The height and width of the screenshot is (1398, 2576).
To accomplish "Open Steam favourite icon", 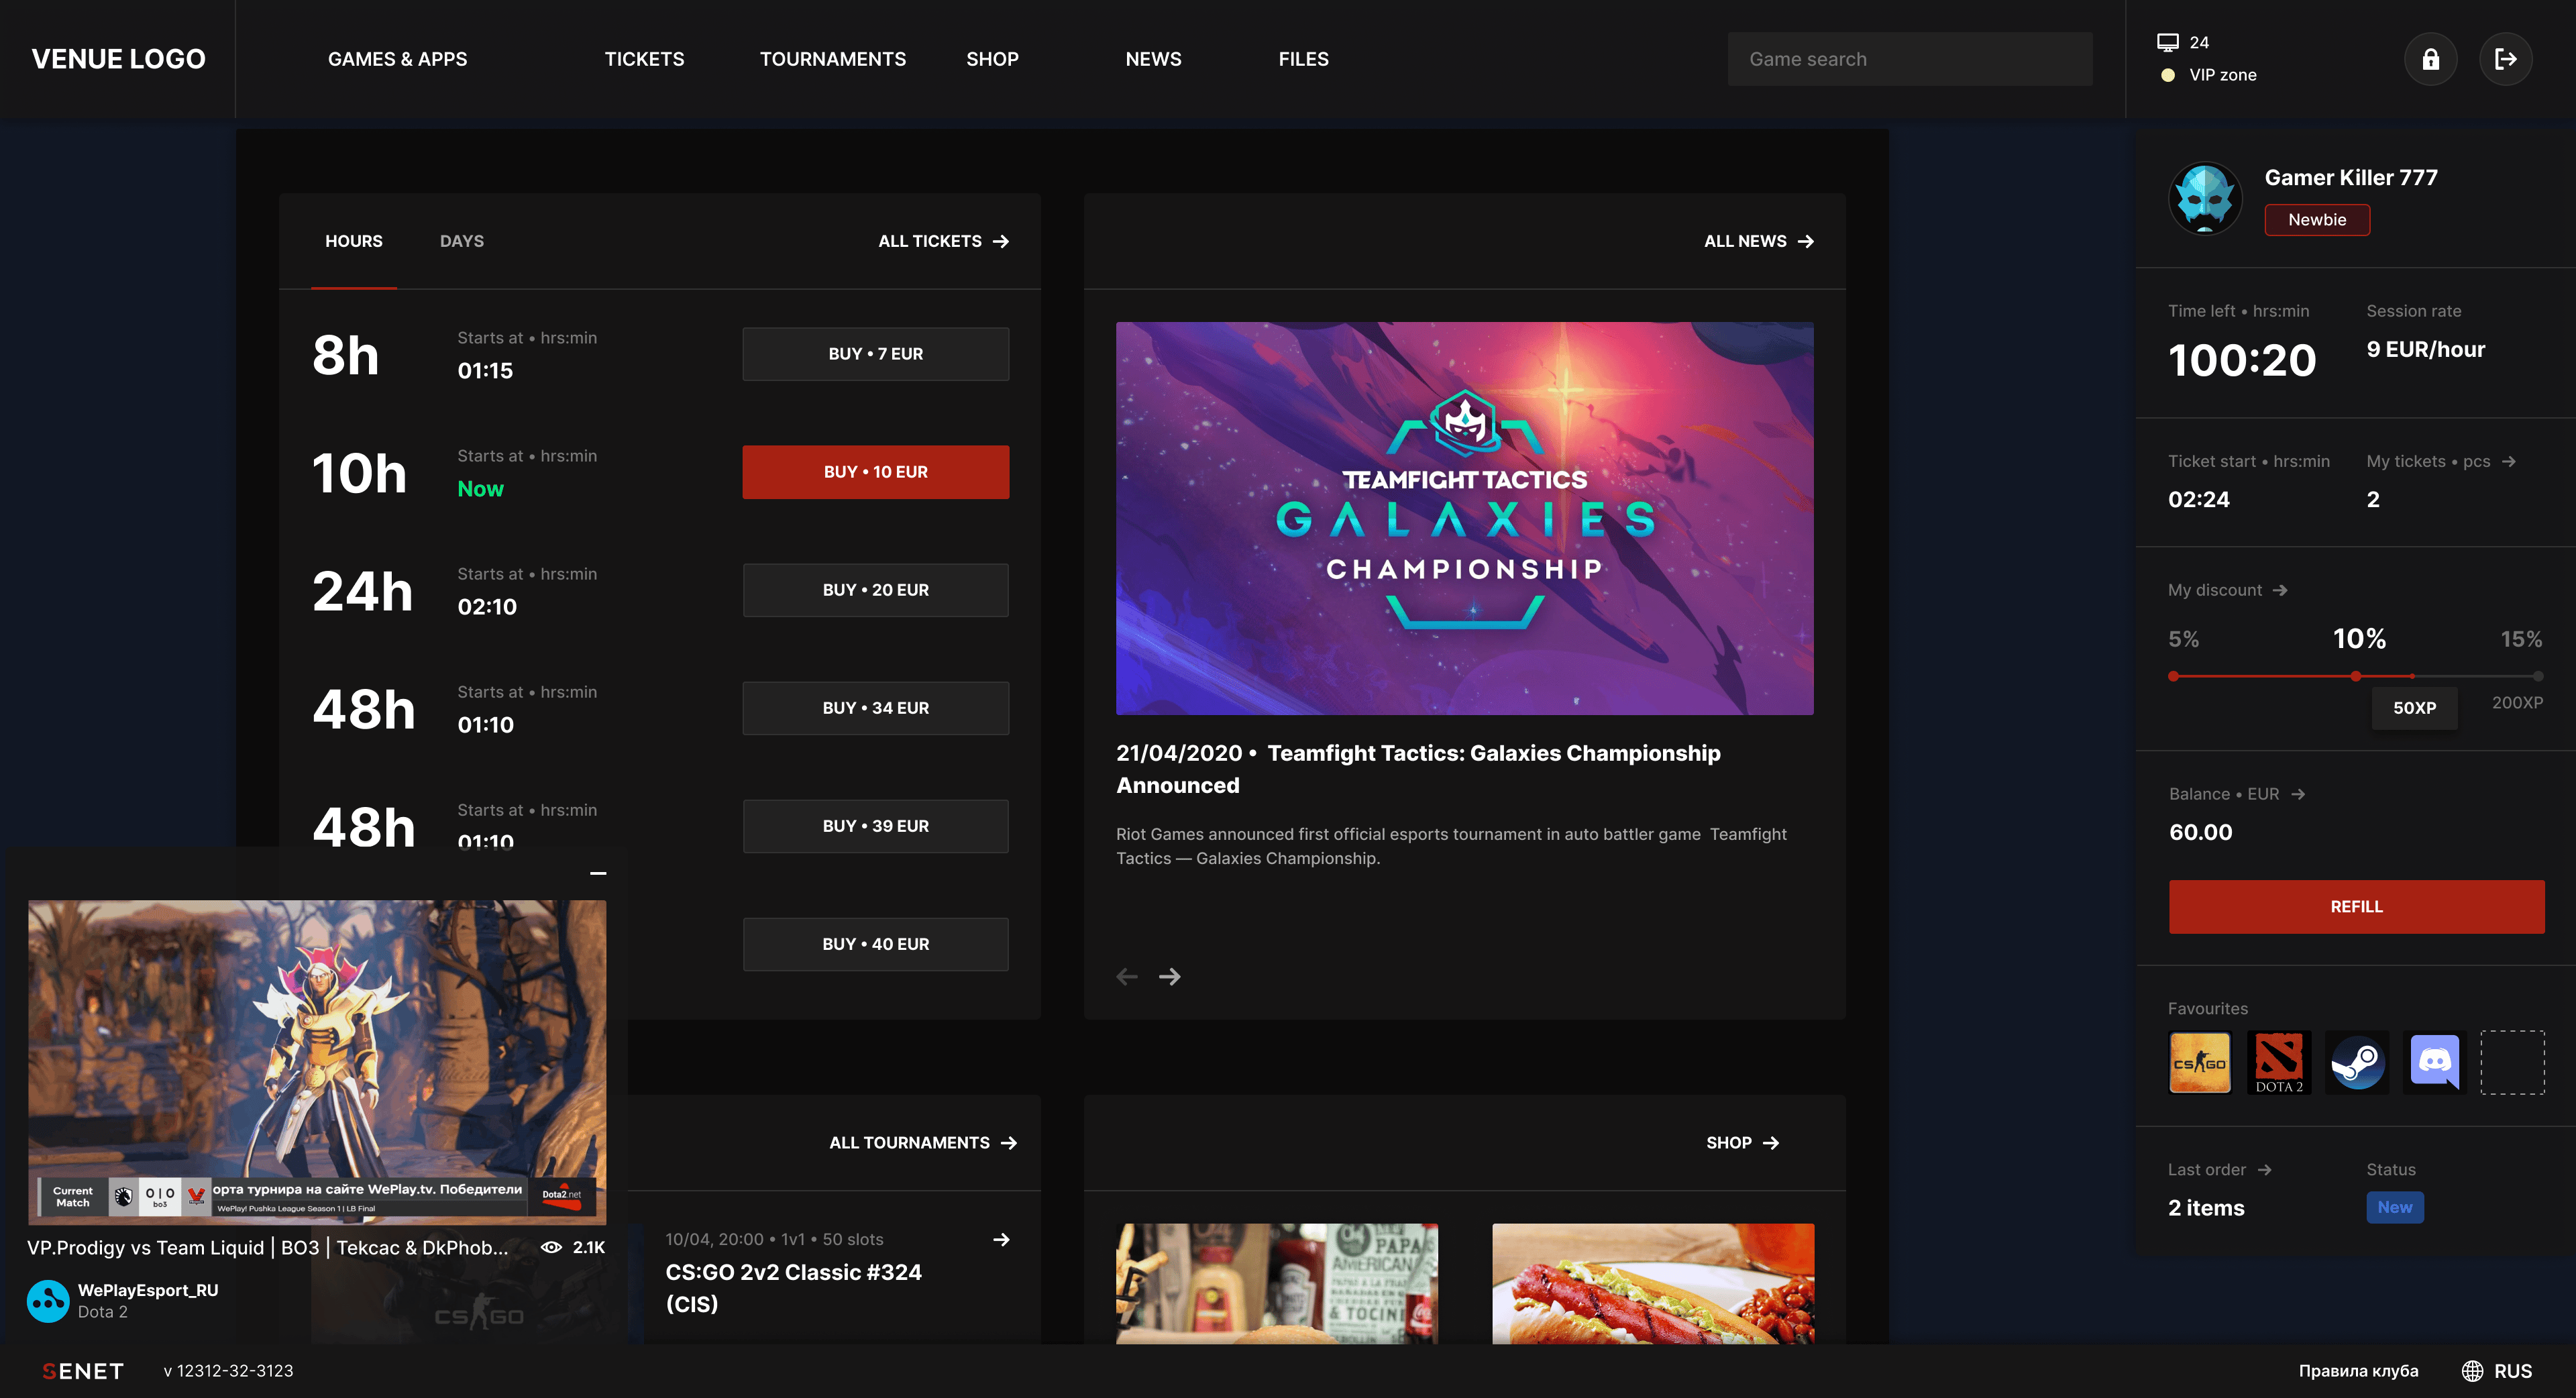I will (2357, 1062).
